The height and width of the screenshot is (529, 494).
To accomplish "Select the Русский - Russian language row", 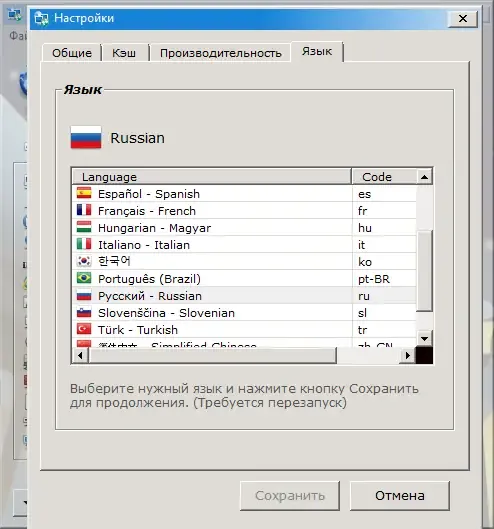I will [244, 296].
